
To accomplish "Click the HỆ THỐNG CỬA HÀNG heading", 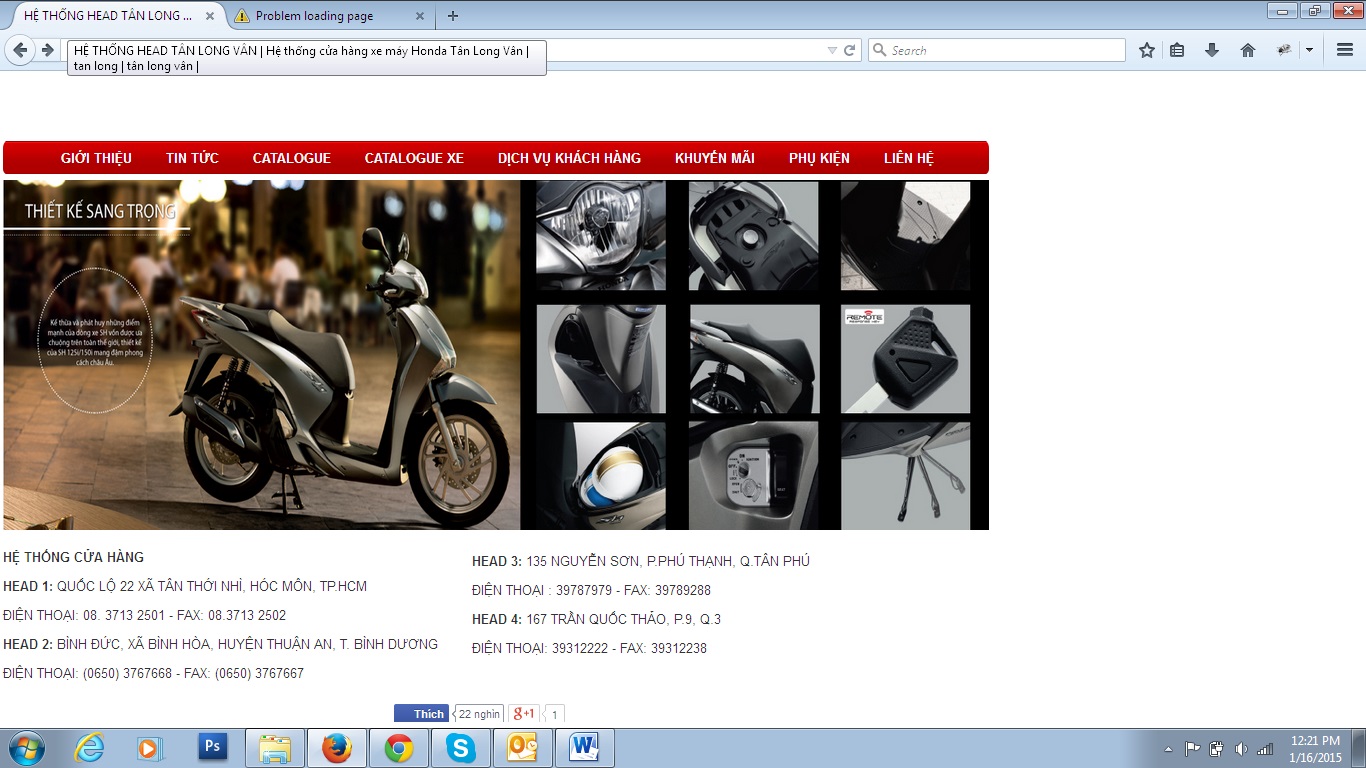I will click(73, 557).
